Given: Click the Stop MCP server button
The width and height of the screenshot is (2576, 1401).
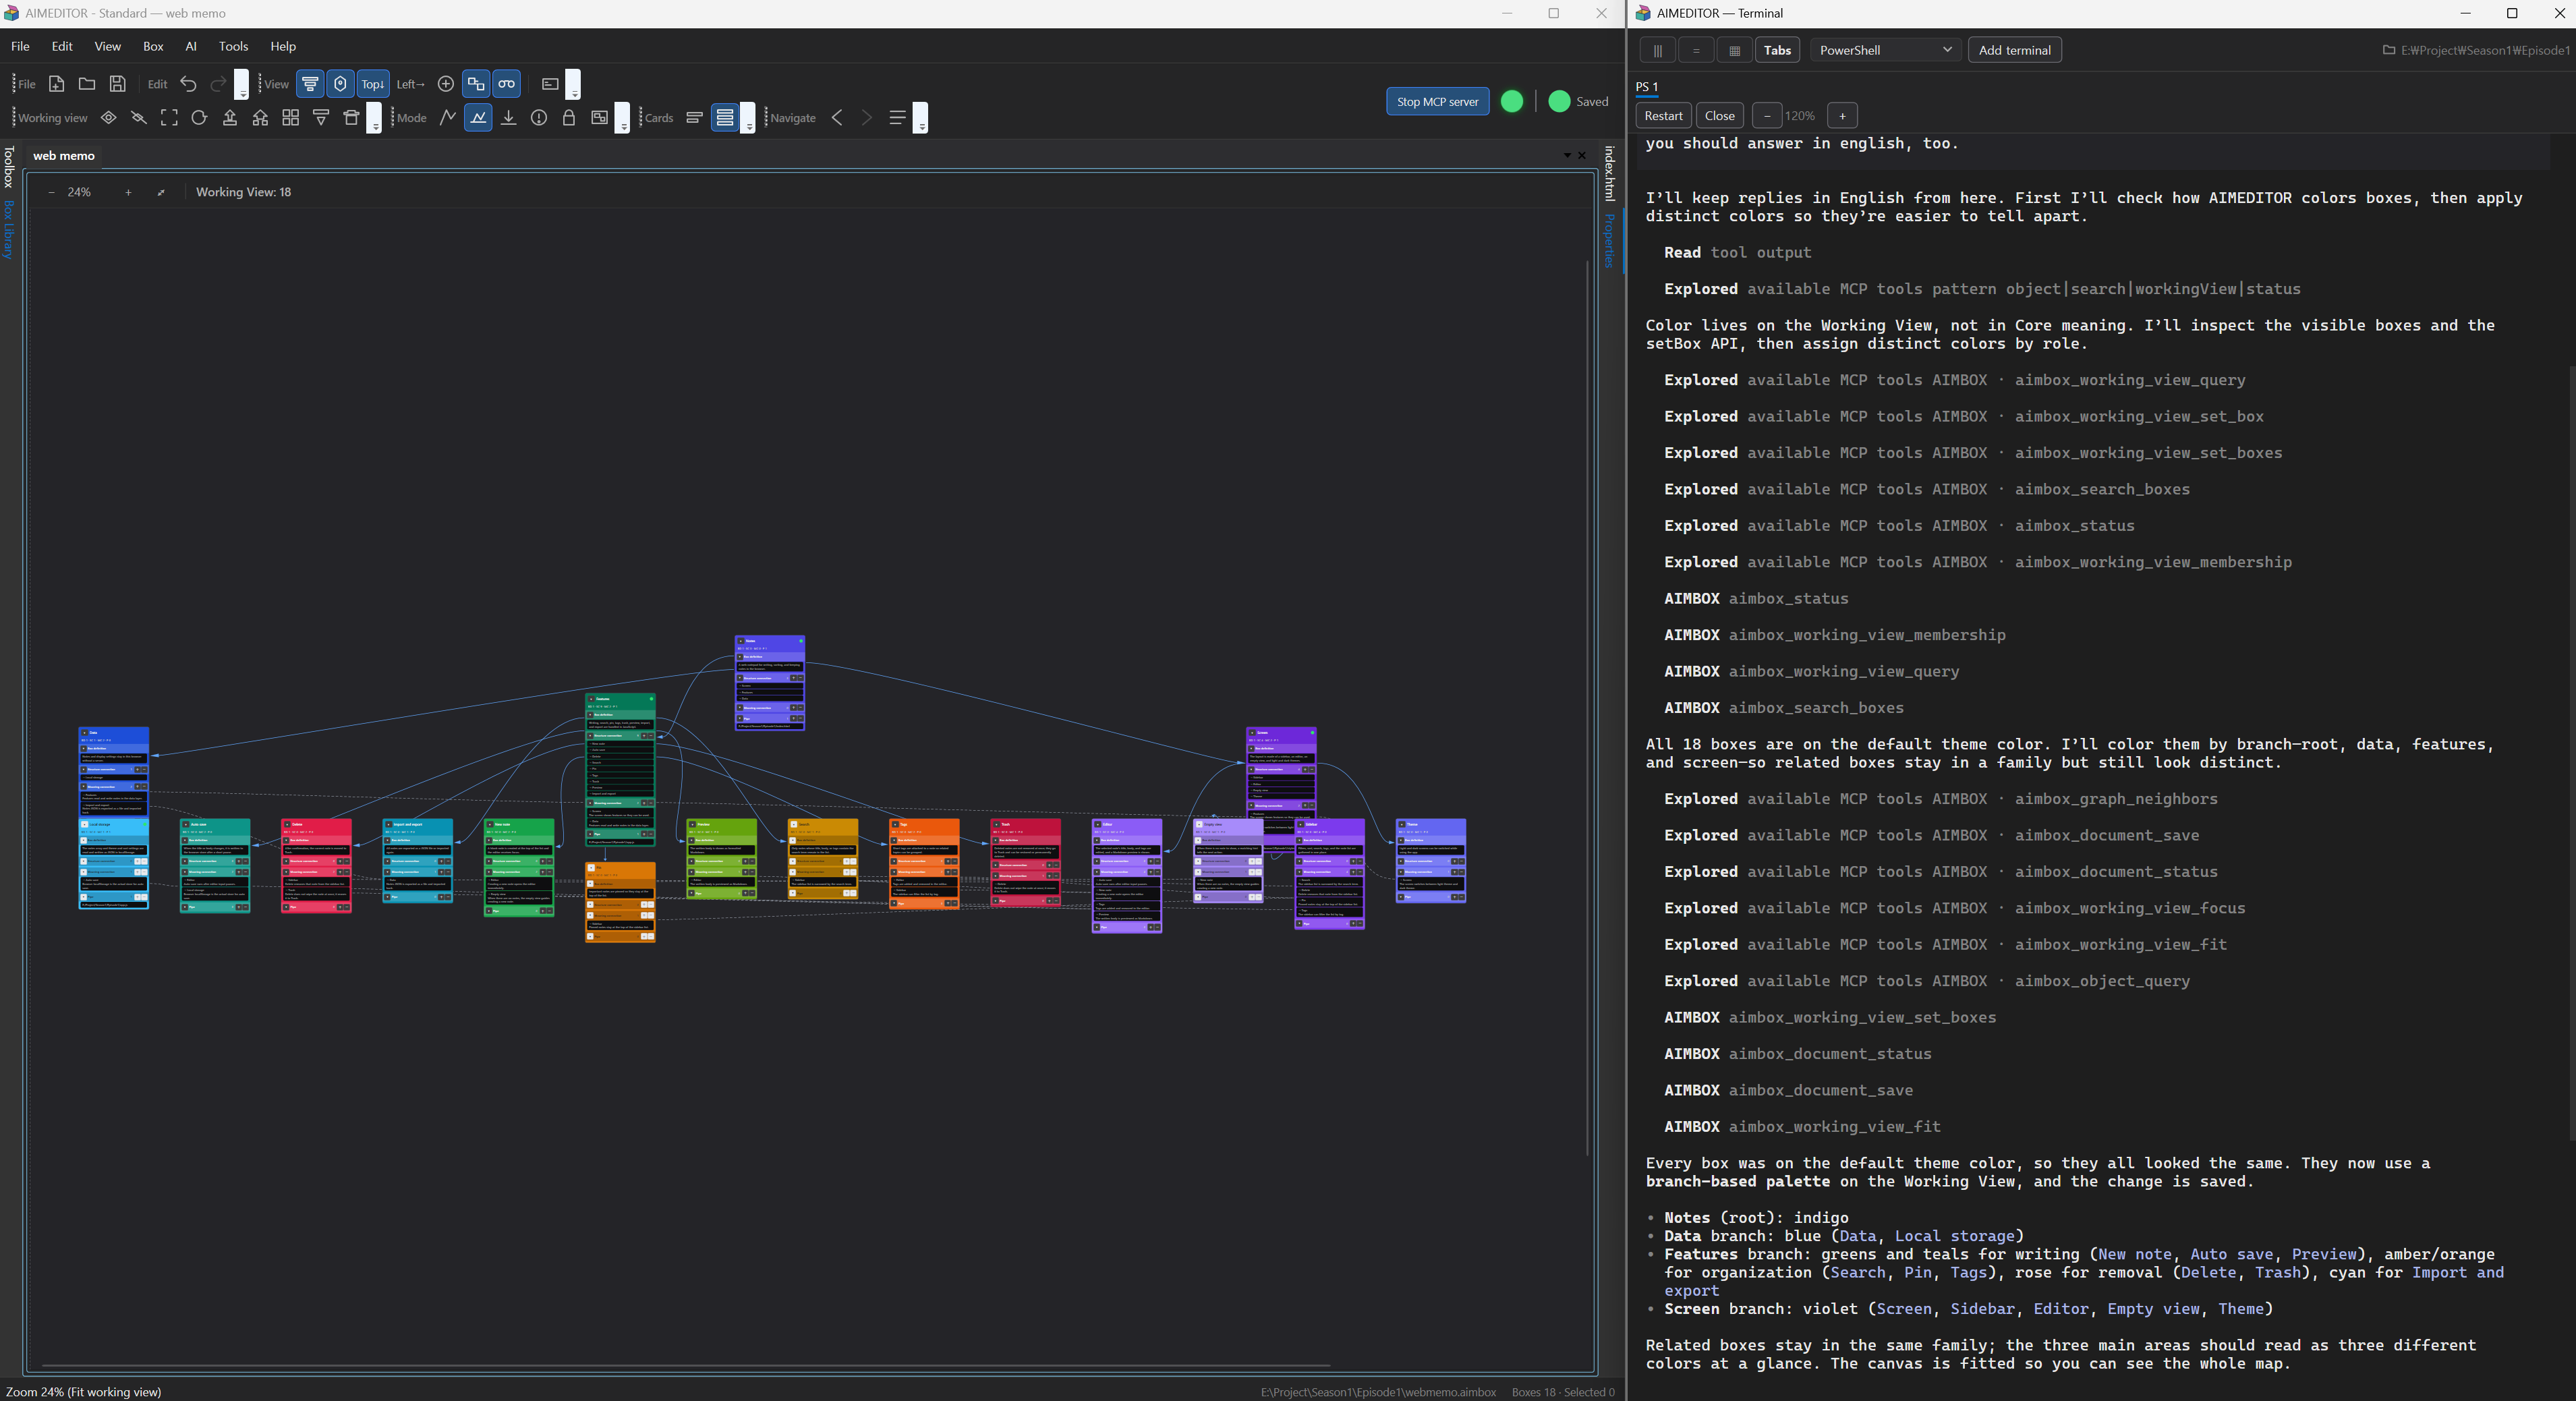Looking at the screenshot, I should pyautogui.click(x=1437, y=101).
